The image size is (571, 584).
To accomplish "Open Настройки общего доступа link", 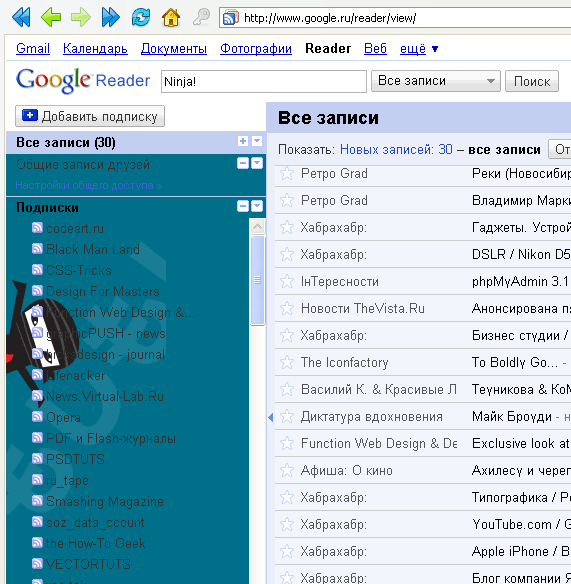I will pyautogui.click(x=89, y=185).
